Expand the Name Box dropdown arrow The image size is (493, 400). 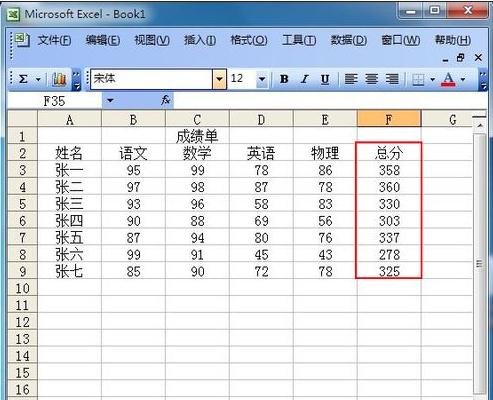pos(110,100)
